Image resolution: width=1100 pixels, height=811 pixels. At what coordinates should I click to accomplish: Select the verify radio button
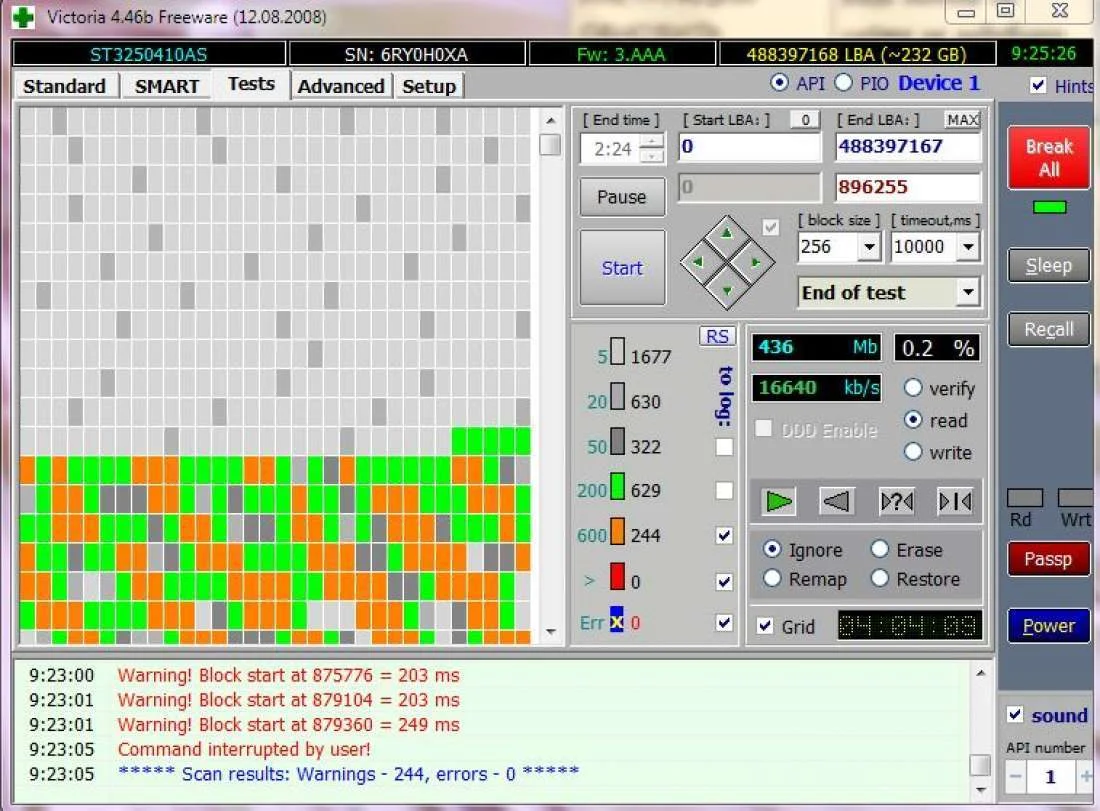(912, 388)
